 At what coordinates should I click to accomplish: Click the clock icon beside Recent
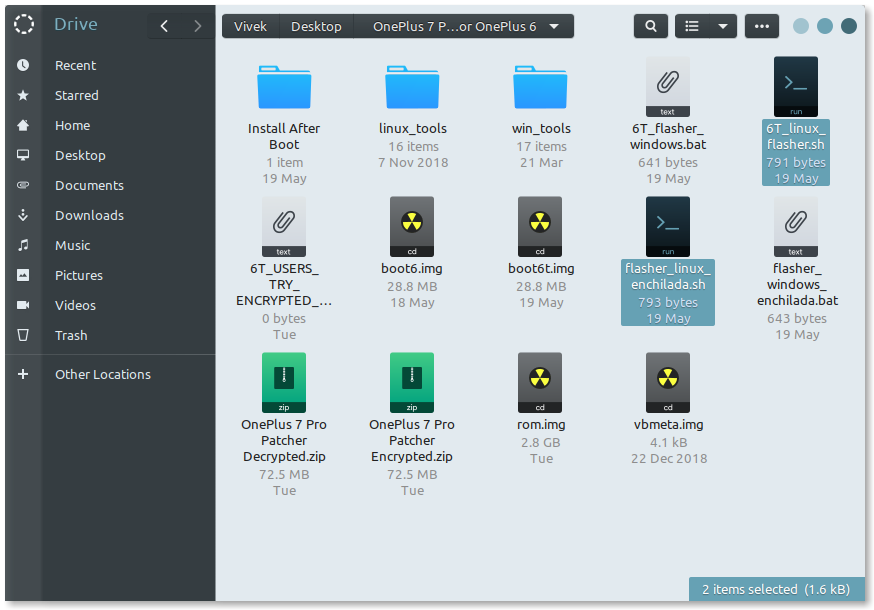(x=23, y=65)
